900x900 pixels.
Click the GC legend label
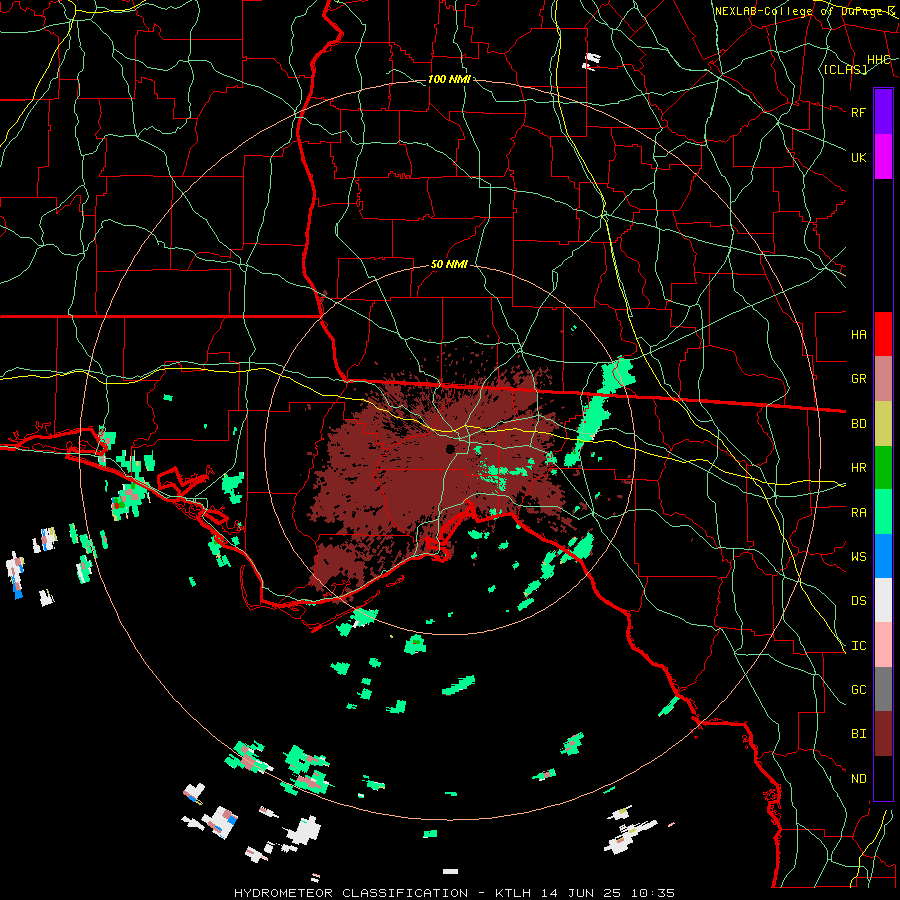(x=858, y=689)
